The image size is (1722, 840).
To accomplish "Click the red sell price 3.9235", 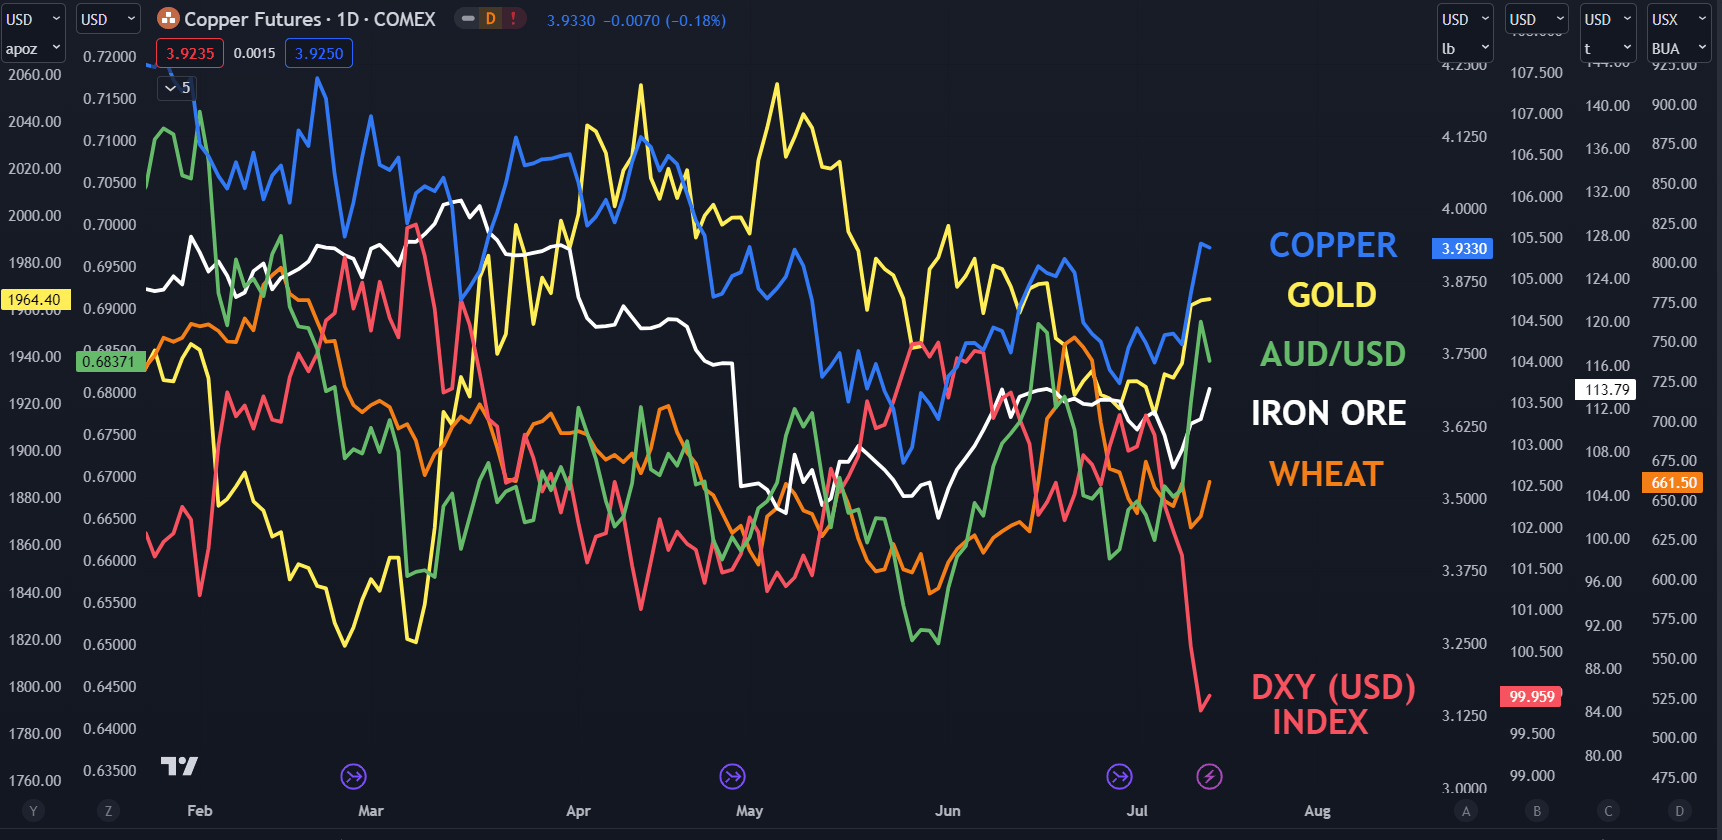I will (x=190, y=53).
